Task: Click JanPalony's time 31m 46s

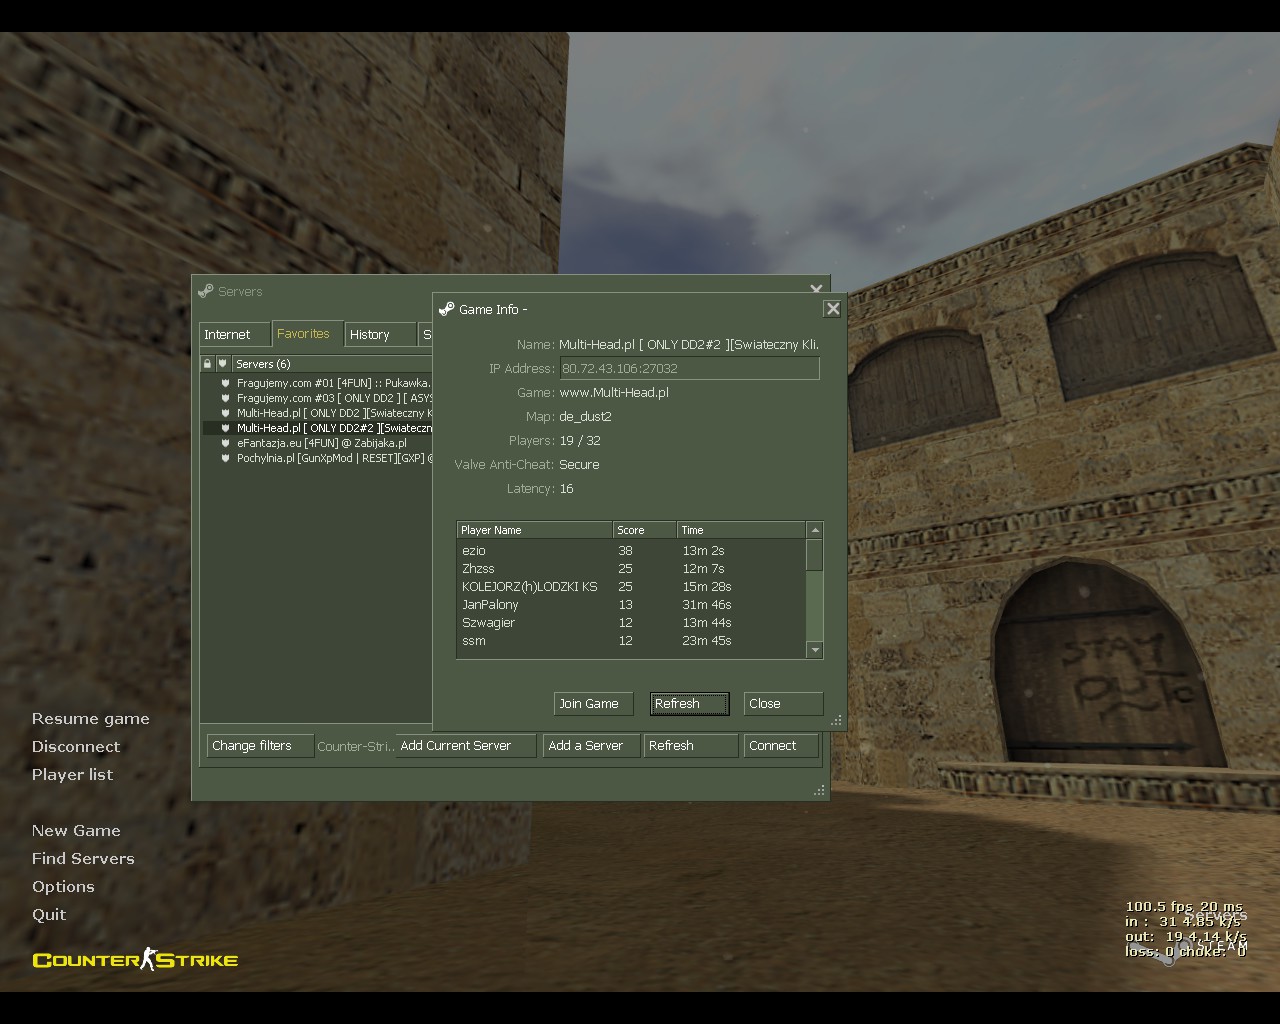Action: [x=707, y=605]
